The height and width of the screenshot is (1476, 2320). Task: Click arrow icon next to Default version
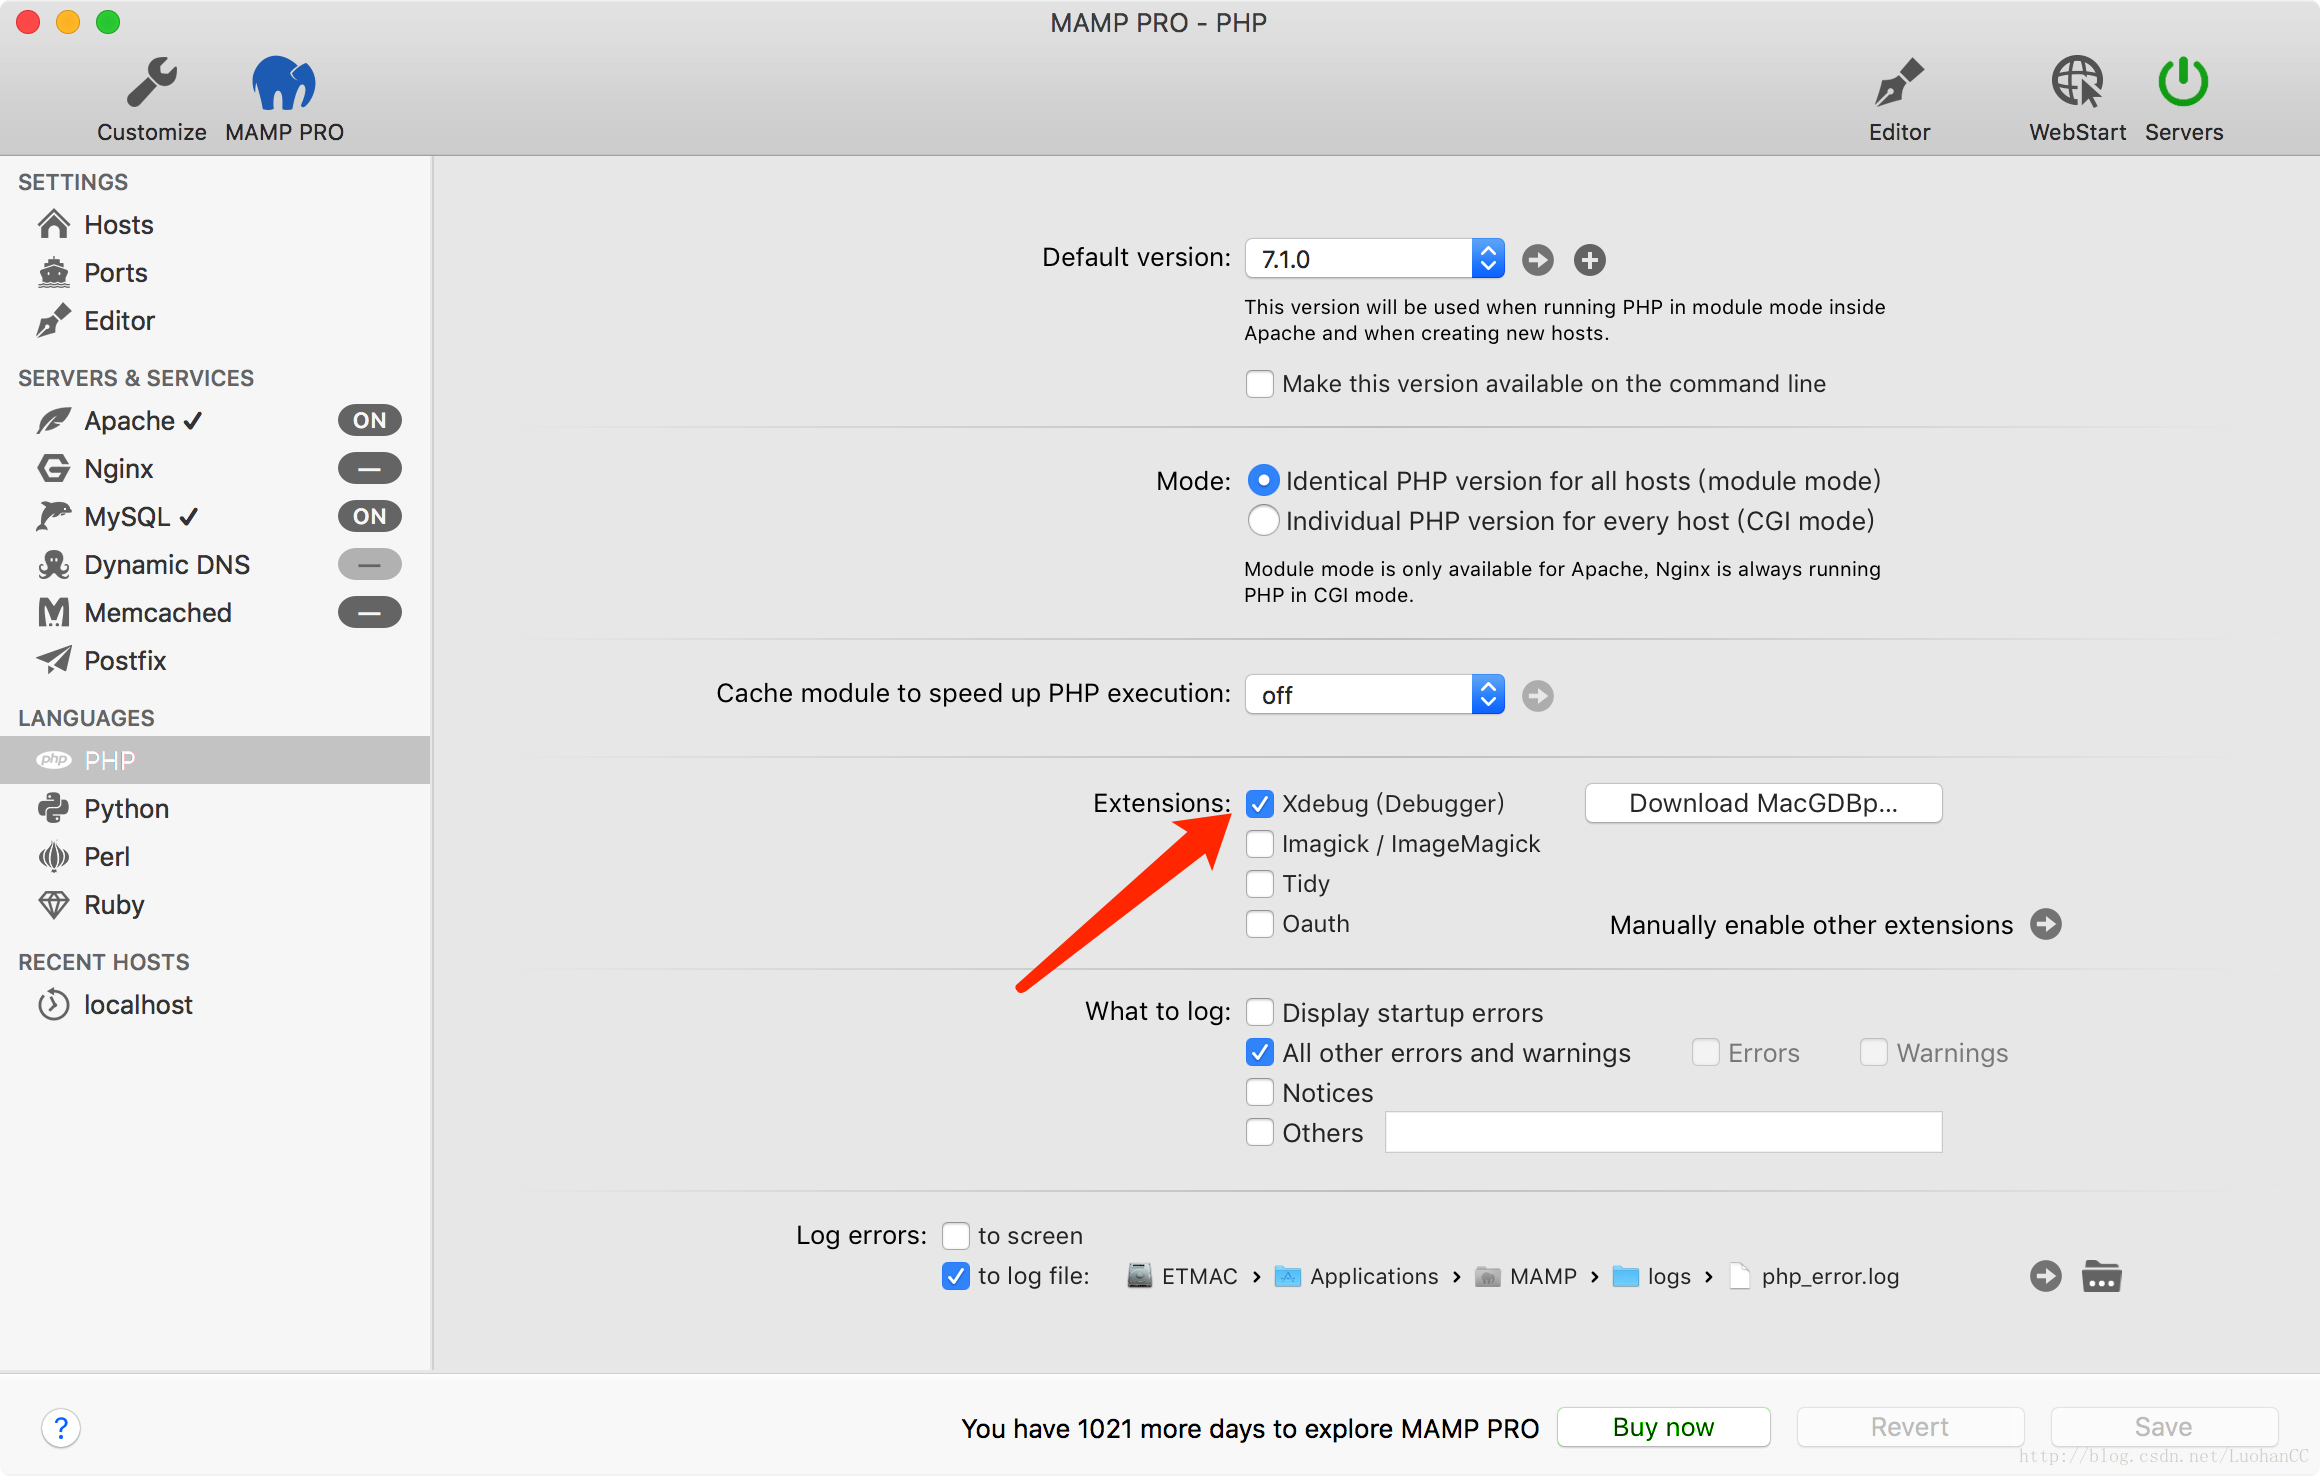(x=1537, y=260)
